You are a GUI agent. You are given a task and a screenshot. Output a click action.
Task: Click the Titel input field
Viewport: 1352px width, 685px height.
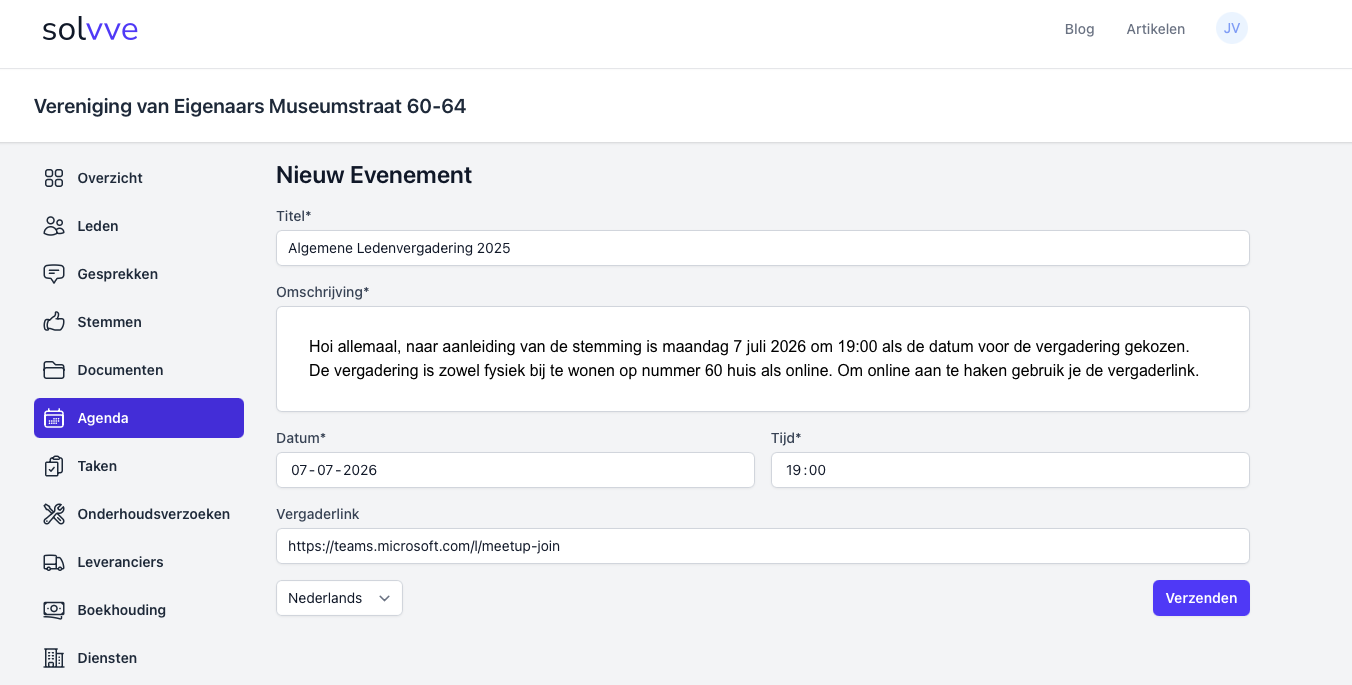tap(762, 248)
